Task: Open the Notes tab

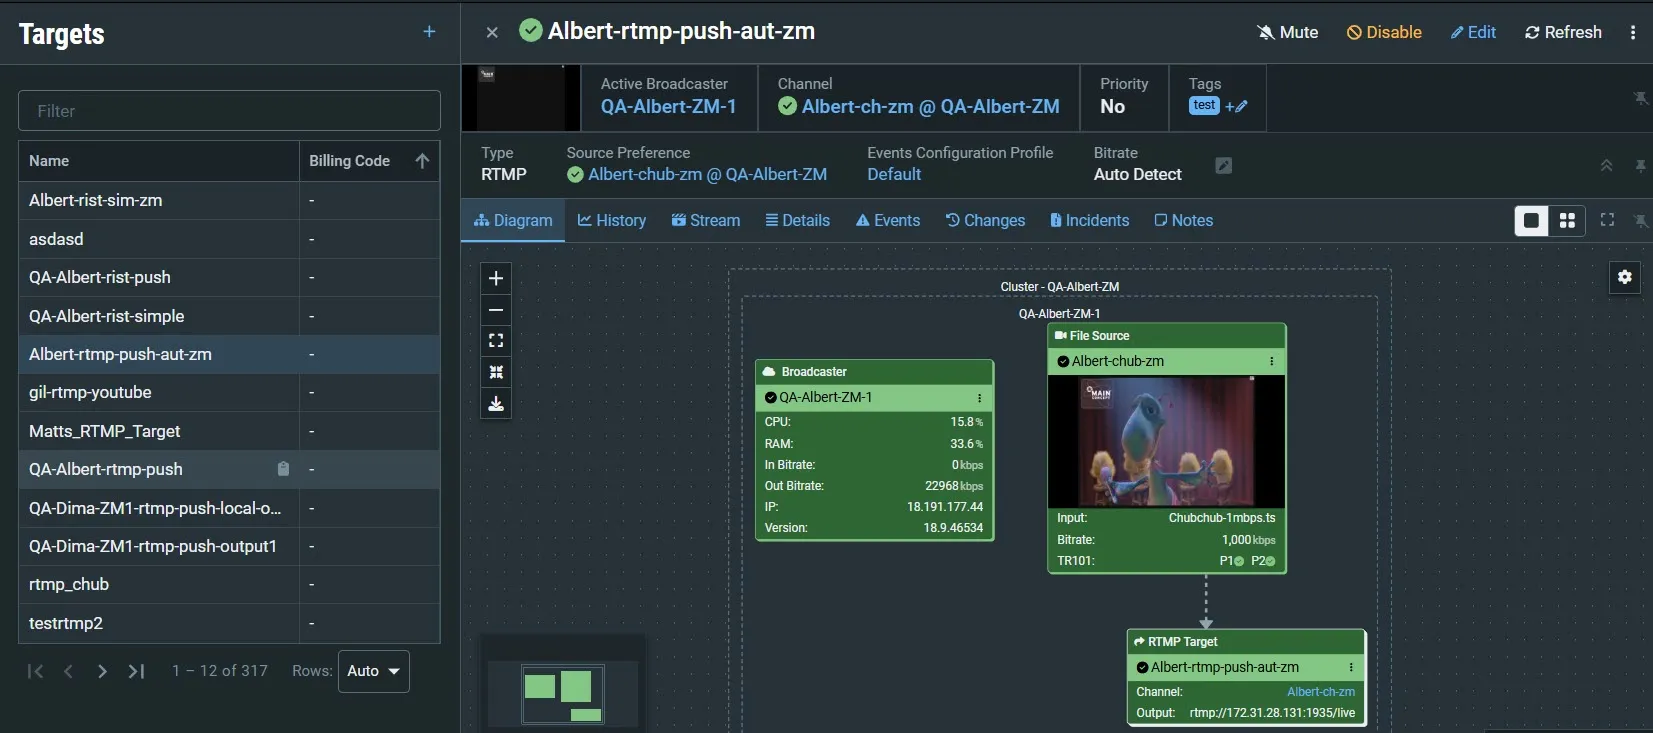Action: (x=1184, y=220)
